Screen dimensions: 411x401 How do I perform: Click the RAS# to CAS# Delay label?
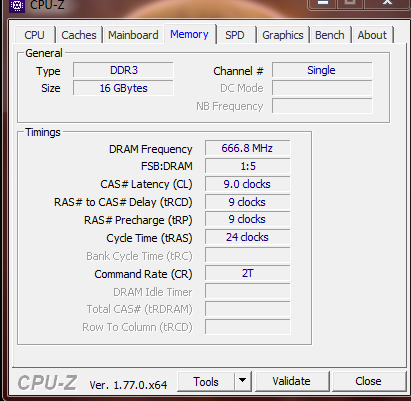[123, 202]
